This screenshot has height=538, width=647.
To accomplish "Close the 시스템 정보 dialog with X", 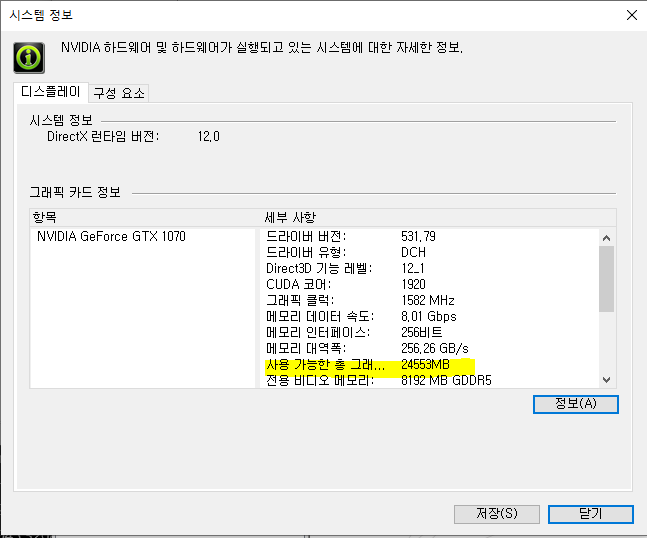I will [x=632, y=15].
